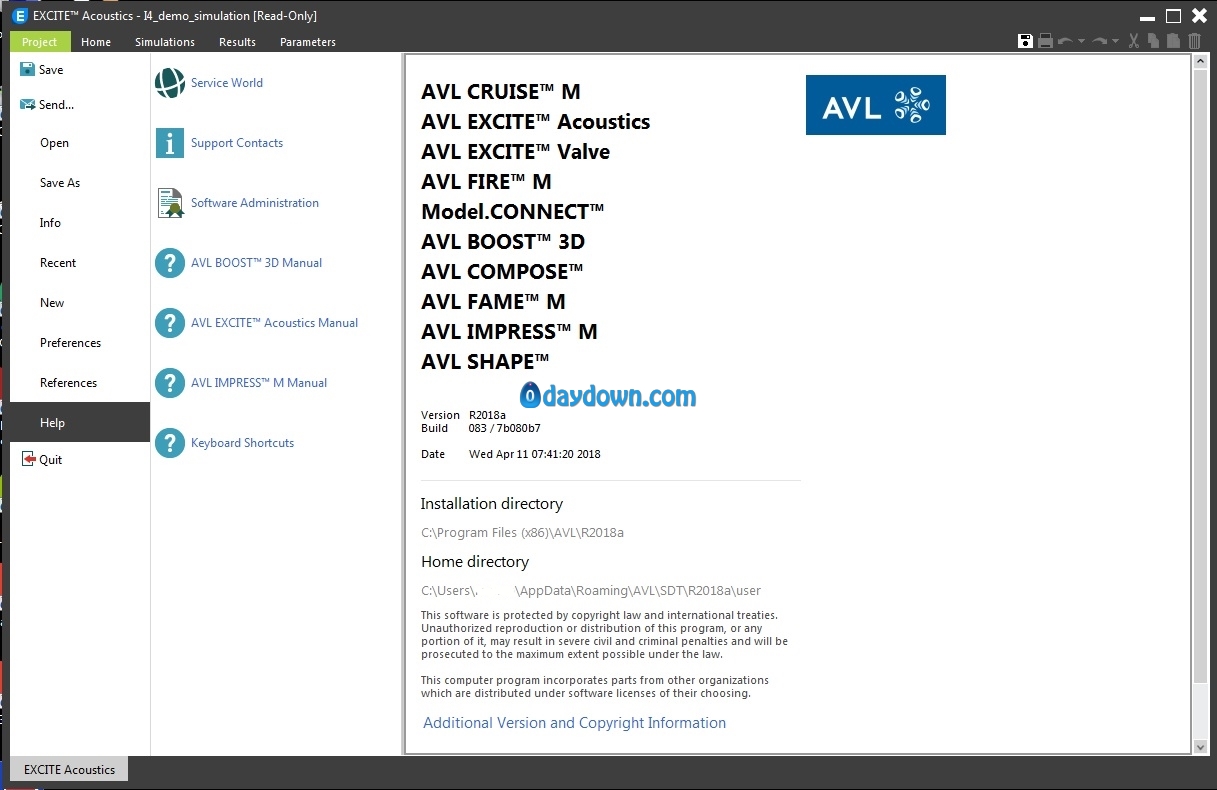Click the 'Home directory' heading
This screenshot has height=790, width=1217.
click(475, 562)
